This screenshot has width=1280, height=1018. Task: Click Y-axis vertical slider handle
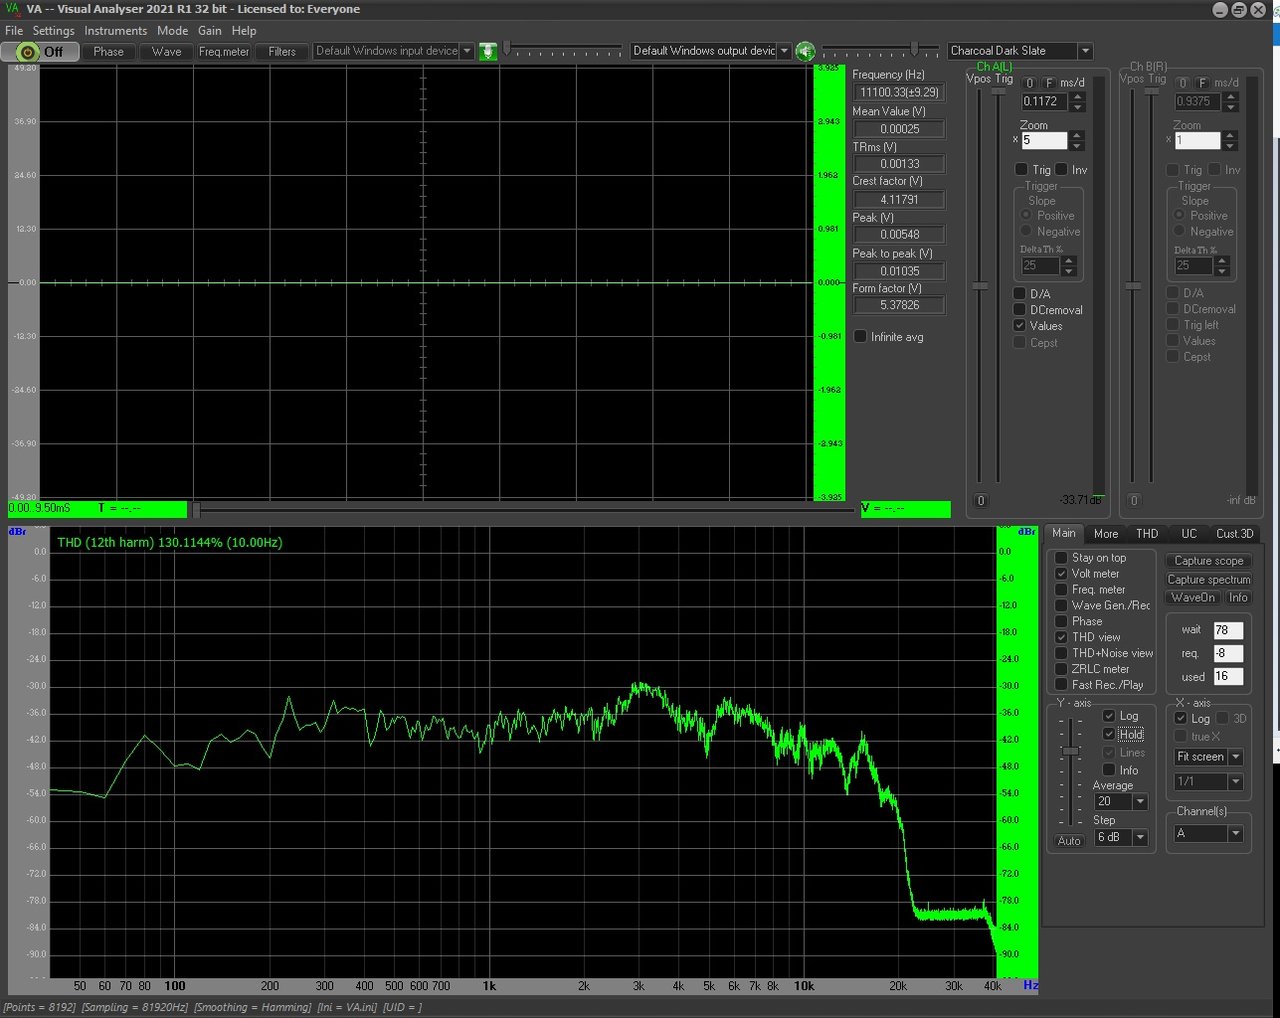(x=1071, y=751)
